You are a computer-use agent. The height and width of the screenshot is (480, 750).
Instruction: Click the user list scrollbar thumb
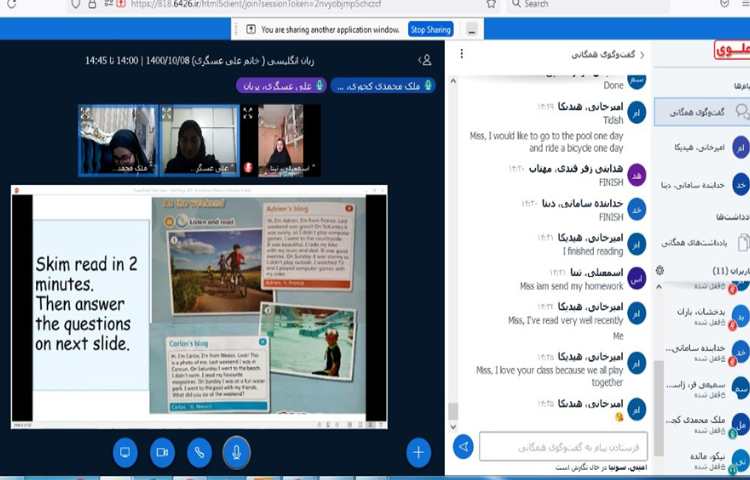[659, 407]
